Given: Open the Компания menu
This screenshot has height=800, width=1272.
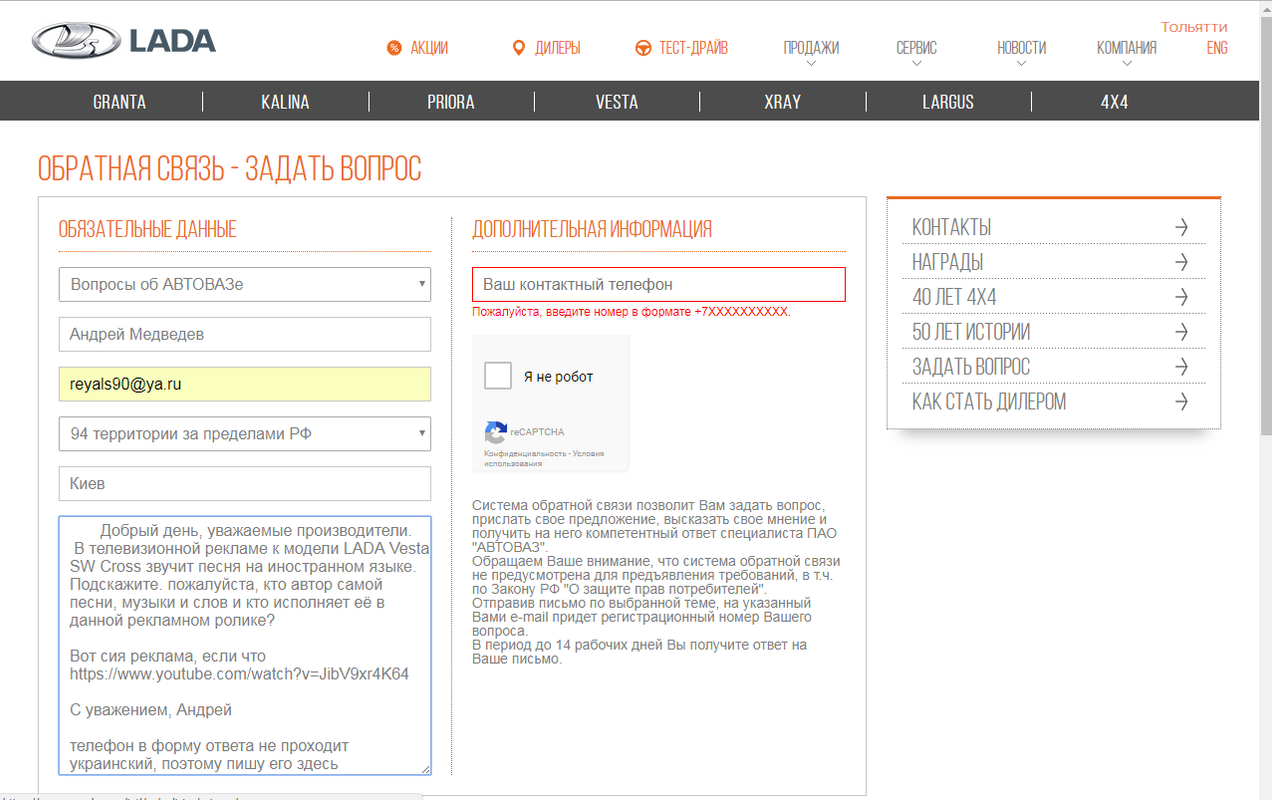Looking at the screenshot, I should (x=1127, y=48).
